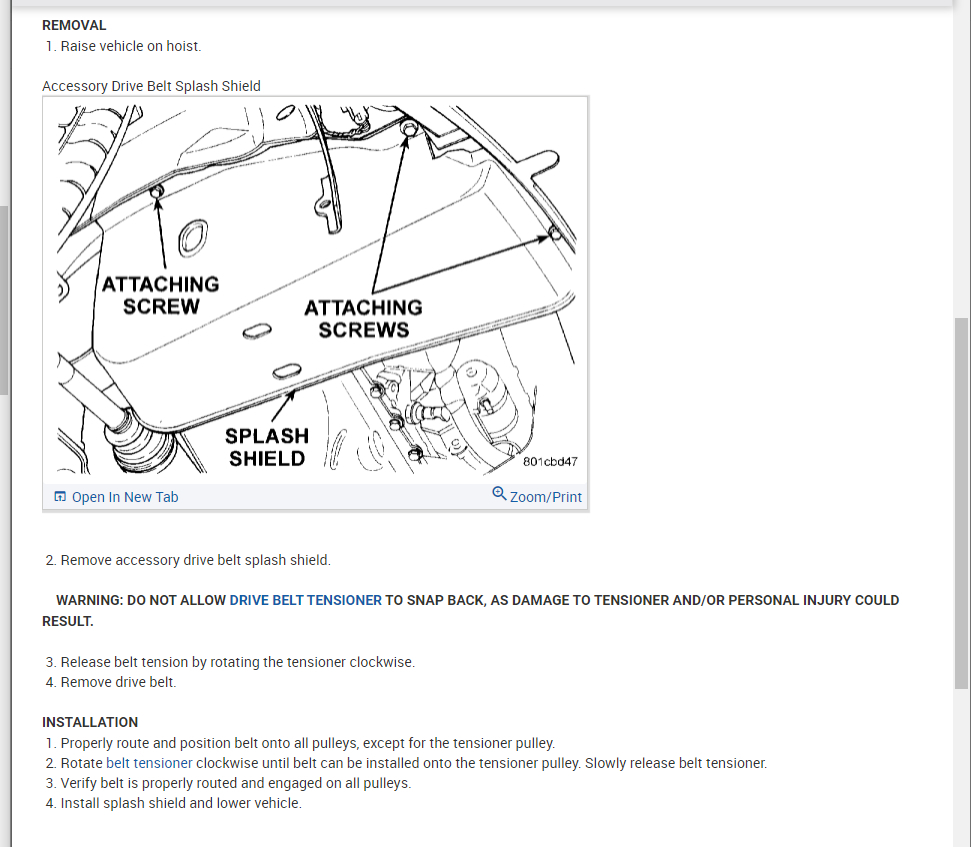Click the splash shield diagram image
Image resolution: width=971 pixels, height=847 pixels.
click(x=315, y=290)
